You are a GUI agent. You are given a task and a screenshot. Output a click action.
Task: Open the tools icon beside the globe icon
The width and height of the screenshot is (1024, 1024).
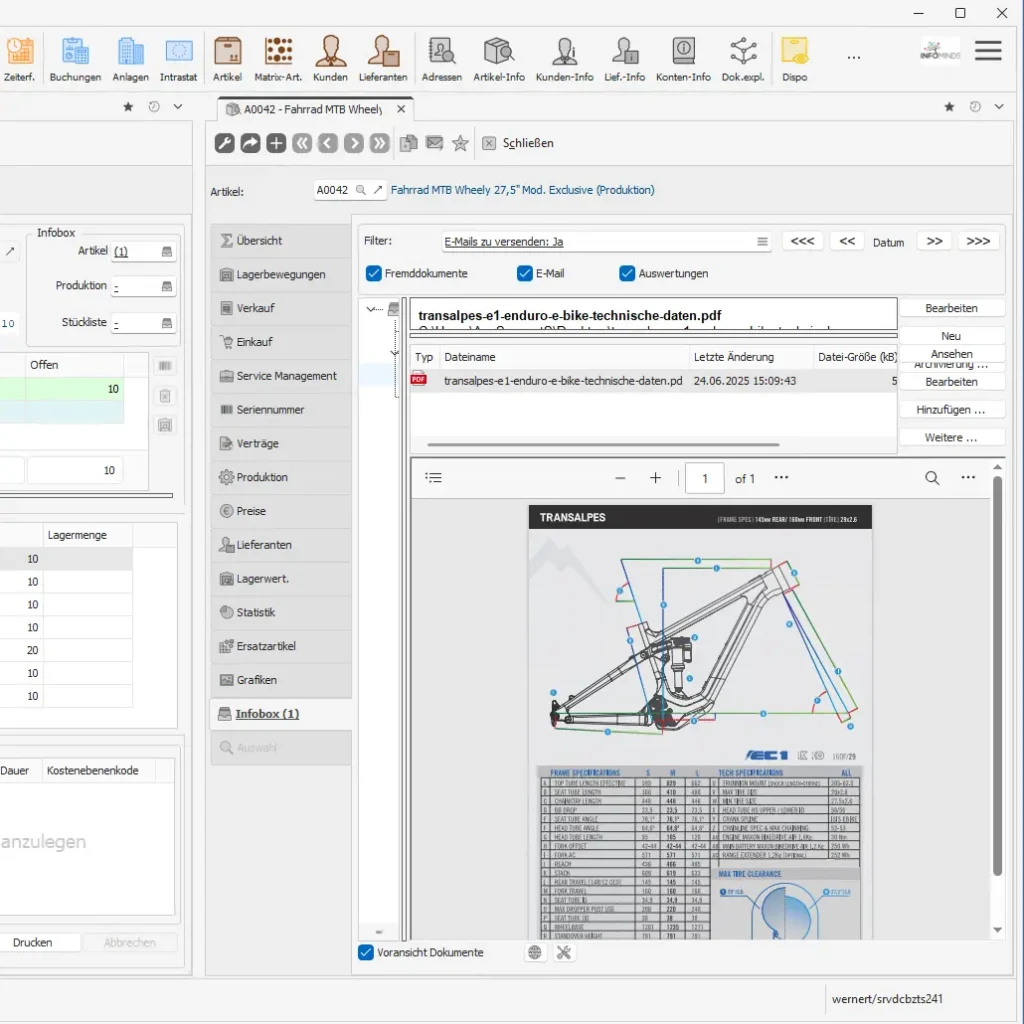[564, 953]
